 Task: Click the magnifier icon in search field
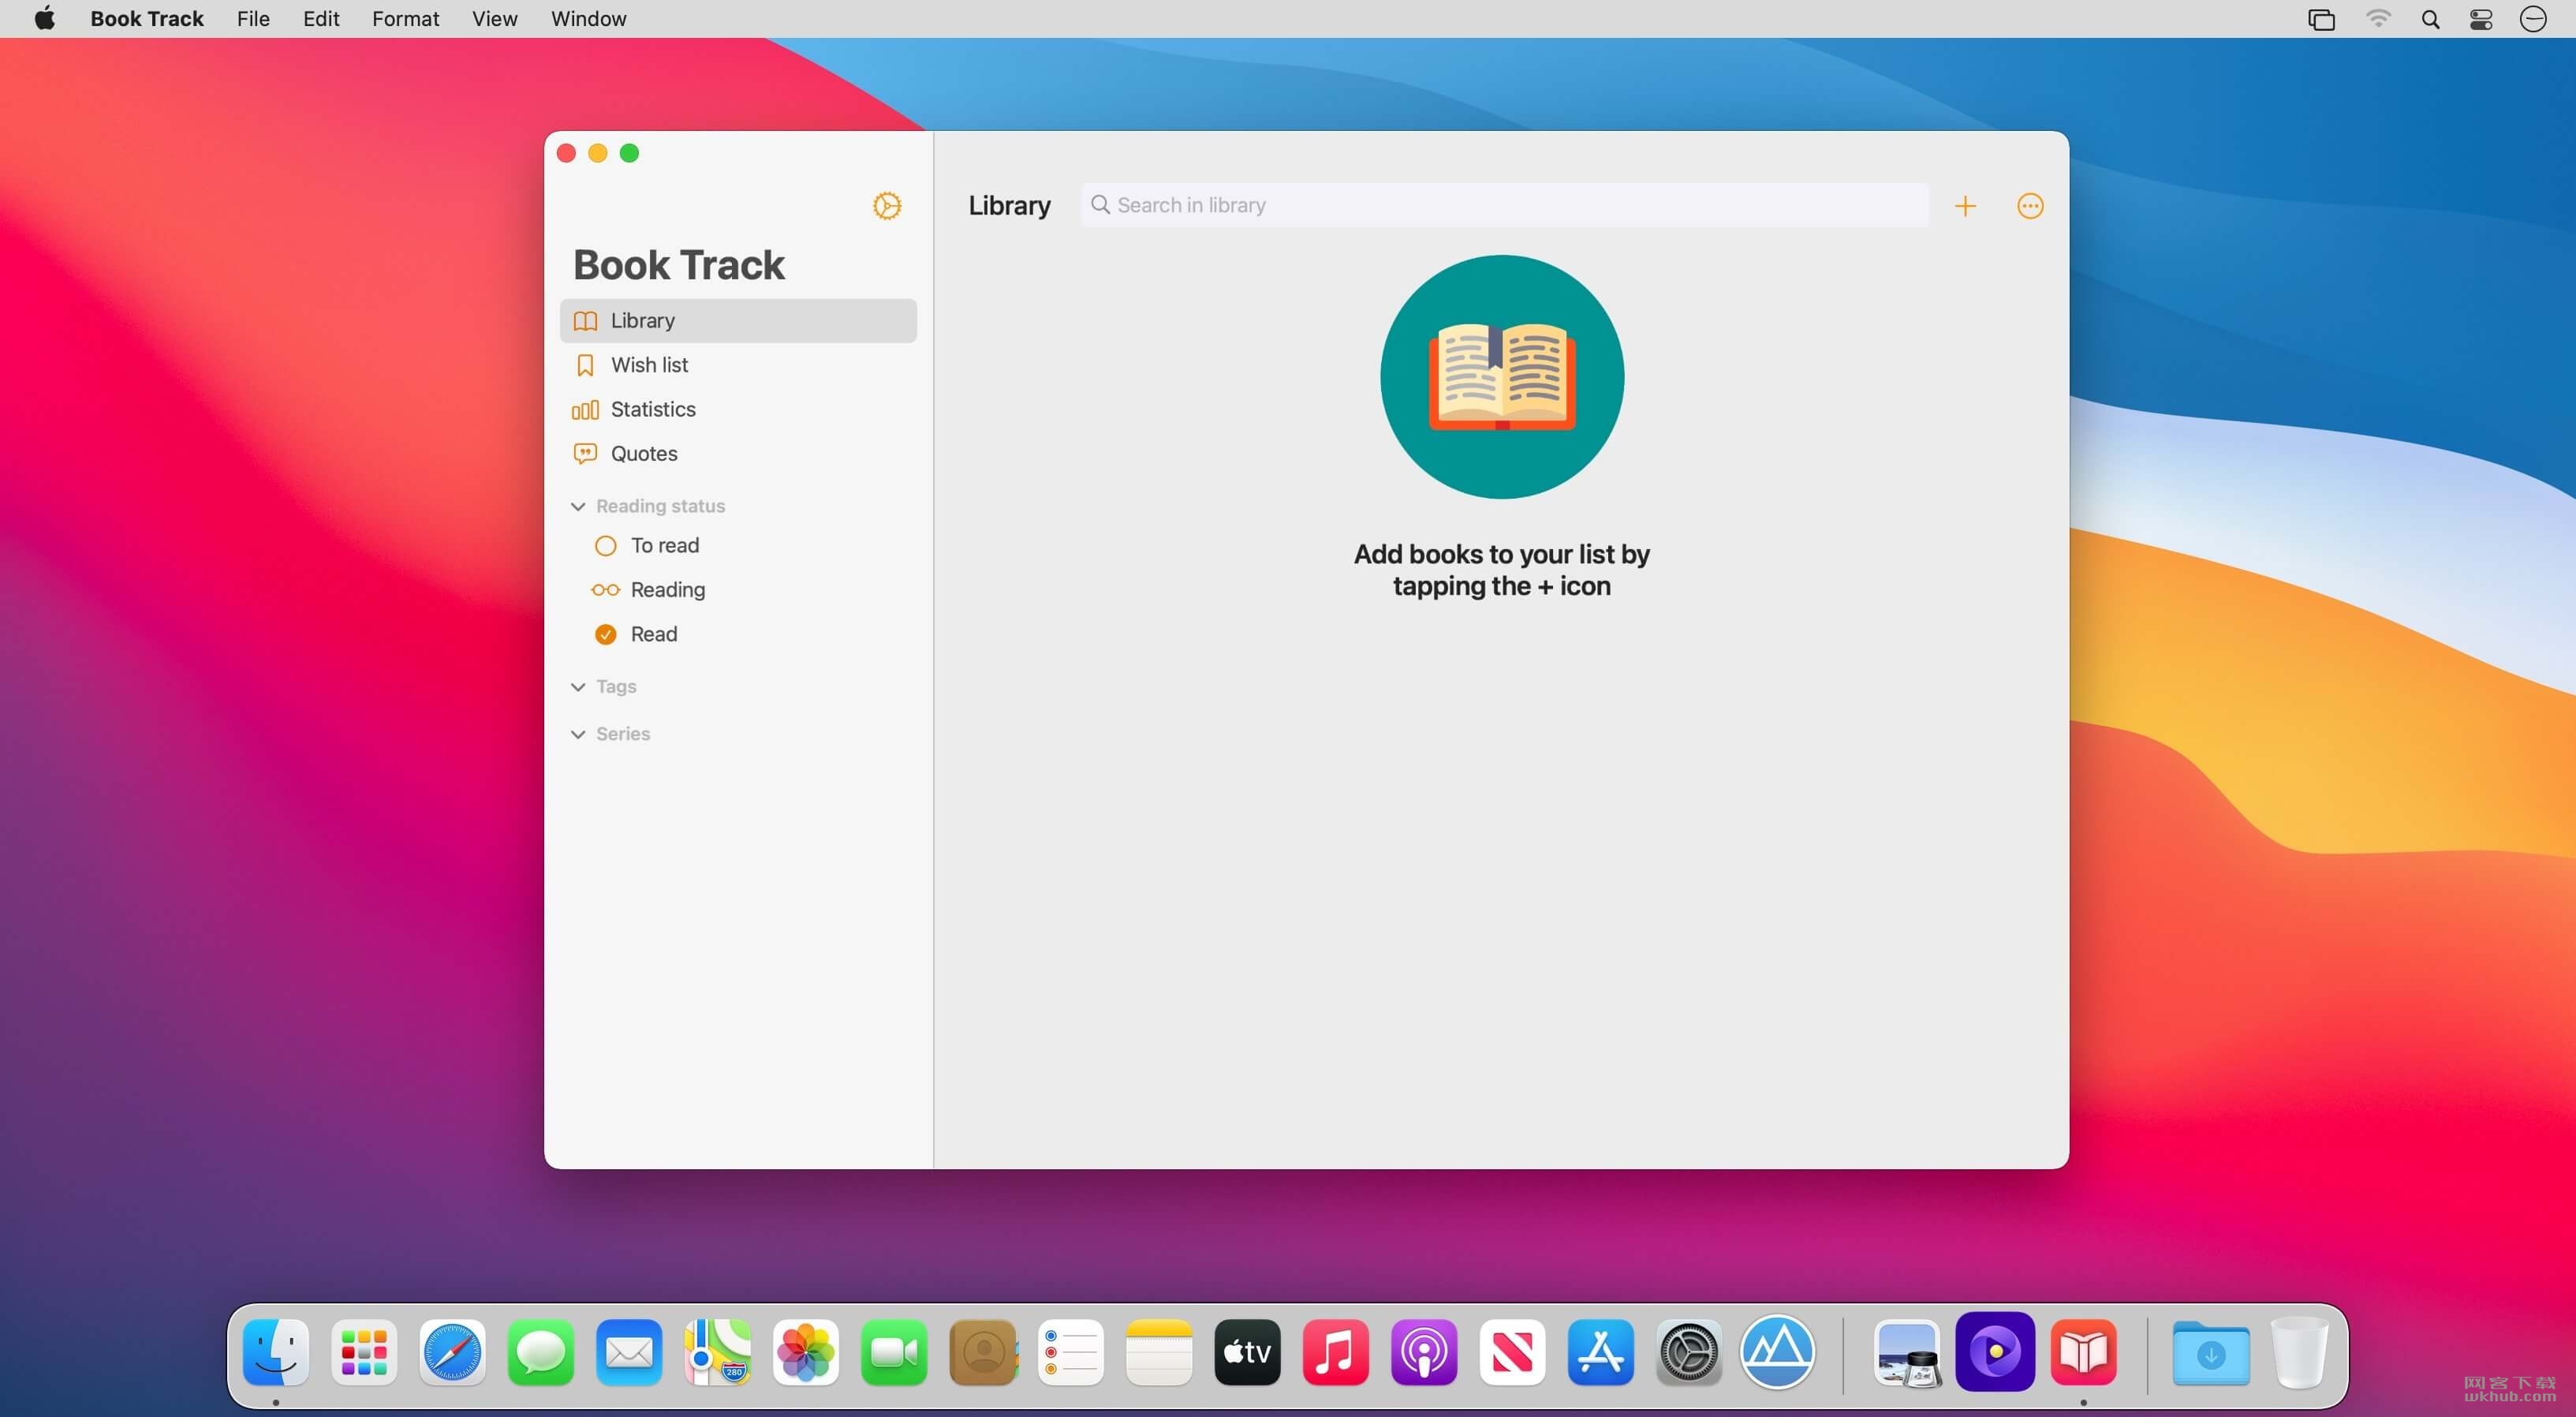pyautogui.click(x=1100, y=205)
